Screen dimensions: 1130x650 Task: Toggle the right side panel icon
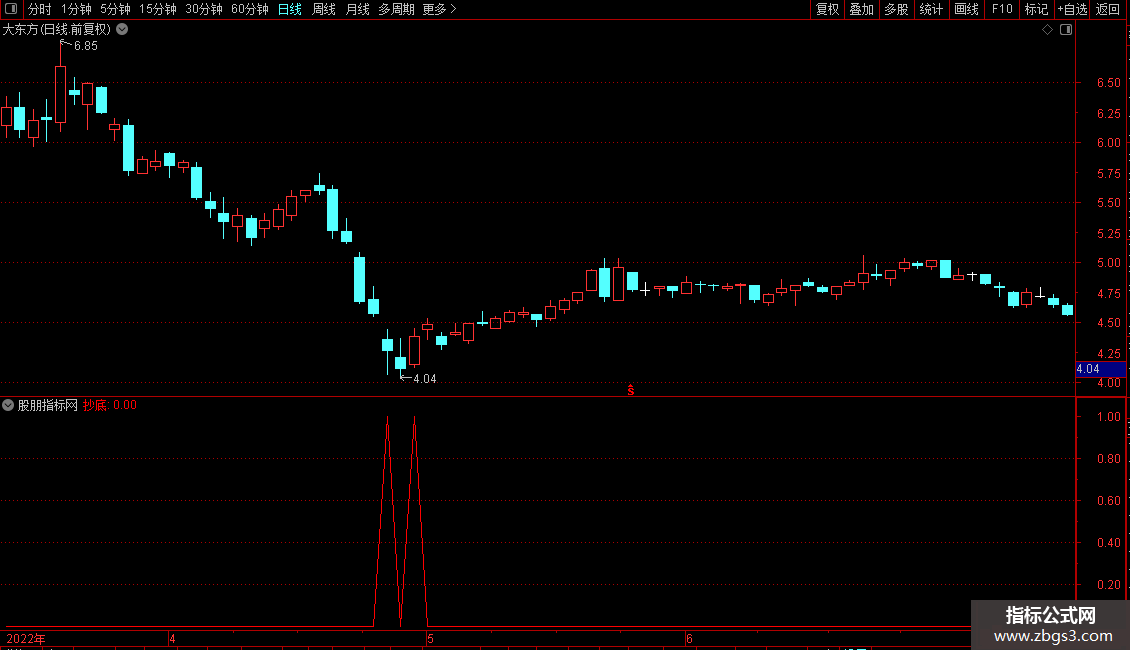1066,30
